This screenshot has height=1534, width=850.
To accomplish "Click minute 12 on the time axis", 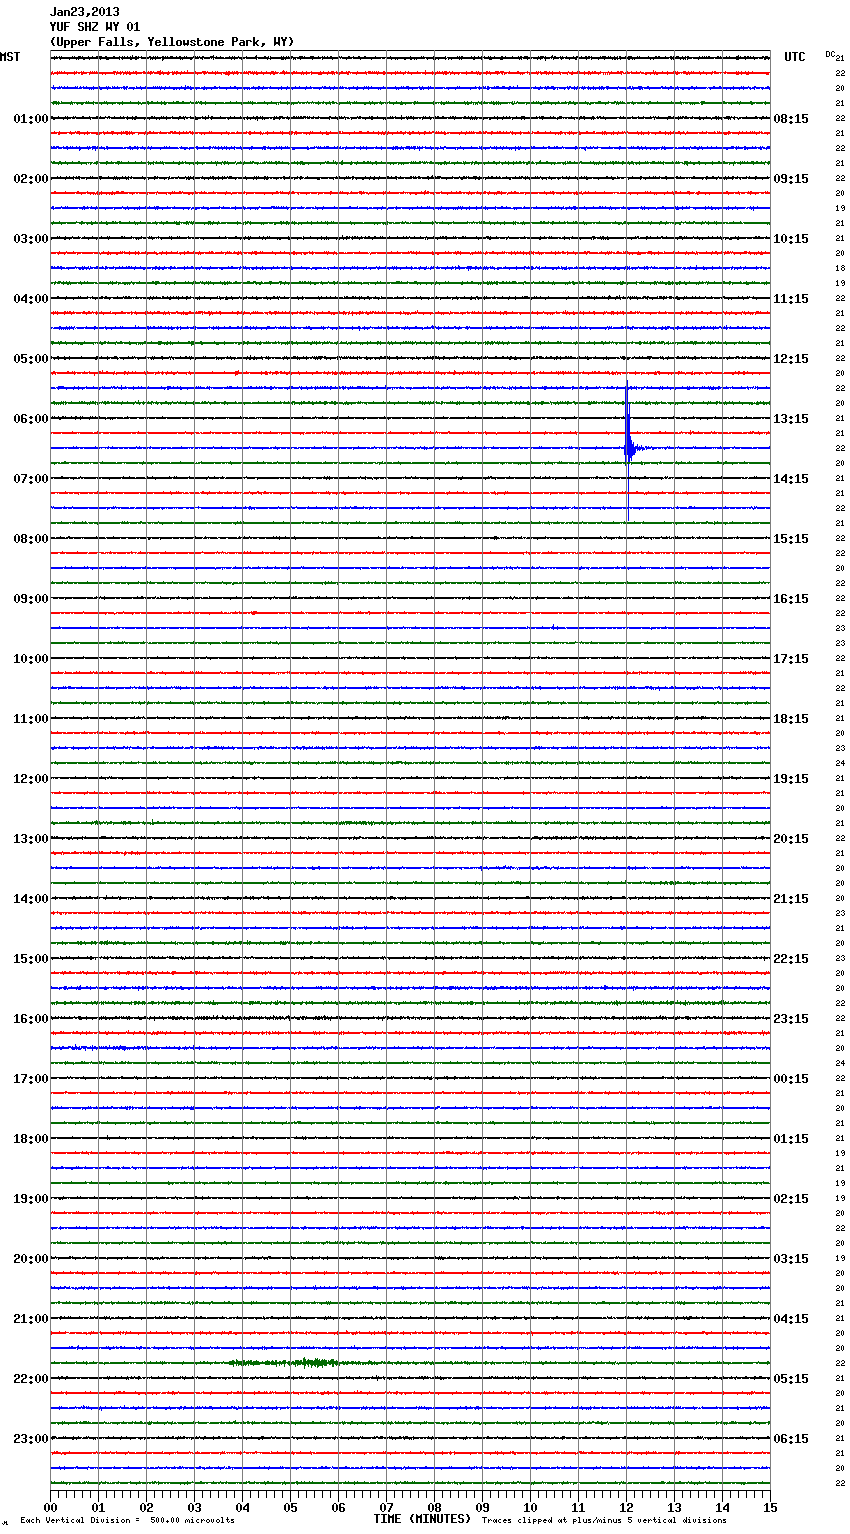I will pyautogui.click(x=626, y=1507).
